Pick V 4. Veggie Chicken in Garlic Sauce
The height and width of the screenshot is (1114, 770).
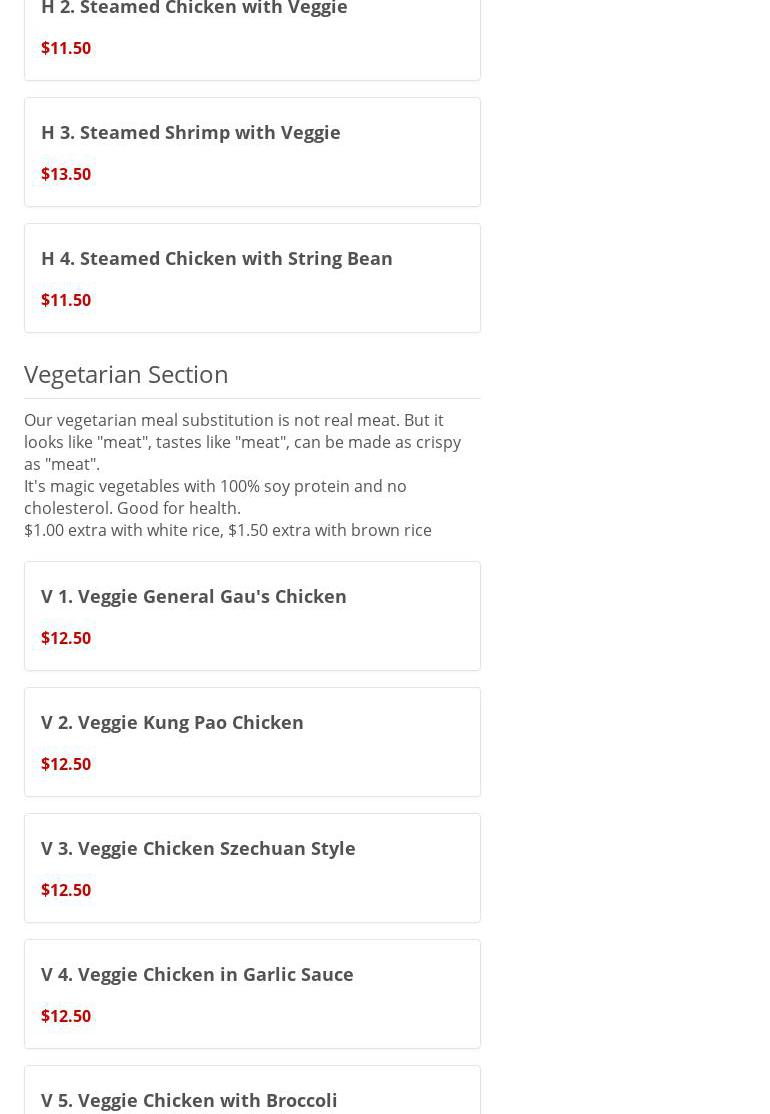point(197,974)
